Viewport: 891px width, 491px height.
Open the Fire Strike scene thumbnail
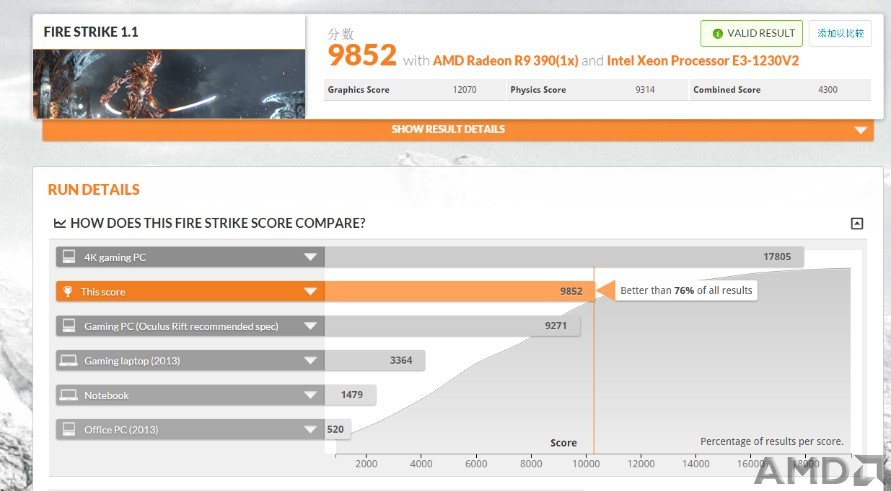[169, 84]
